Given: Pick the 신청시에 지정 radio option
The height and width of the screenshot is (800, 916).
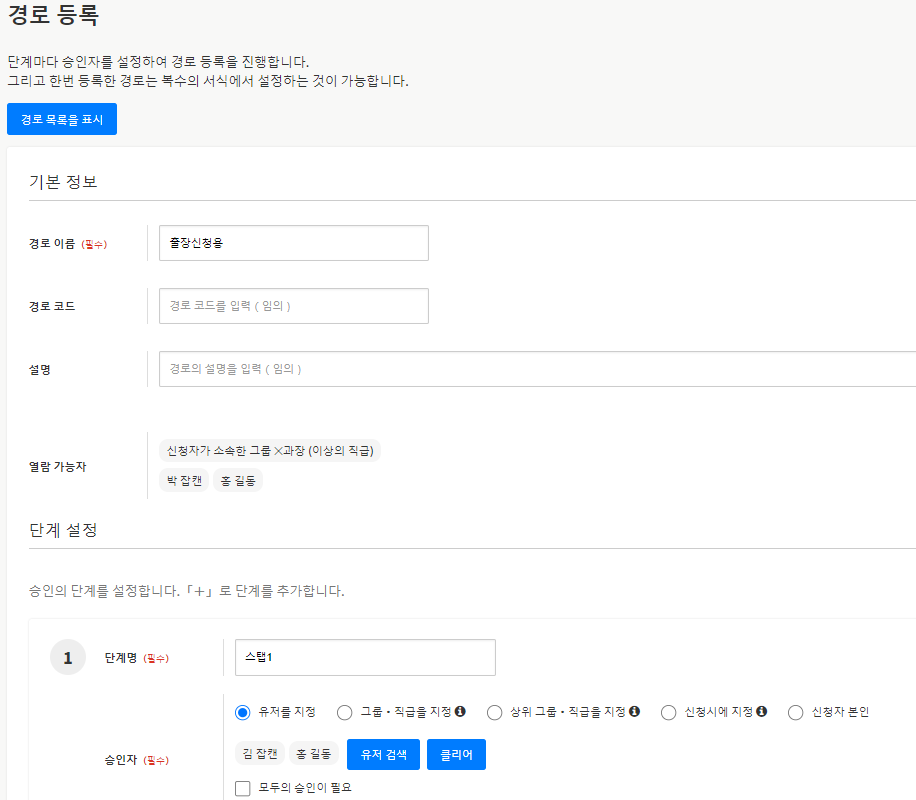Looking at the screenshot, I should pyautogui.click(x=669, y=713).
